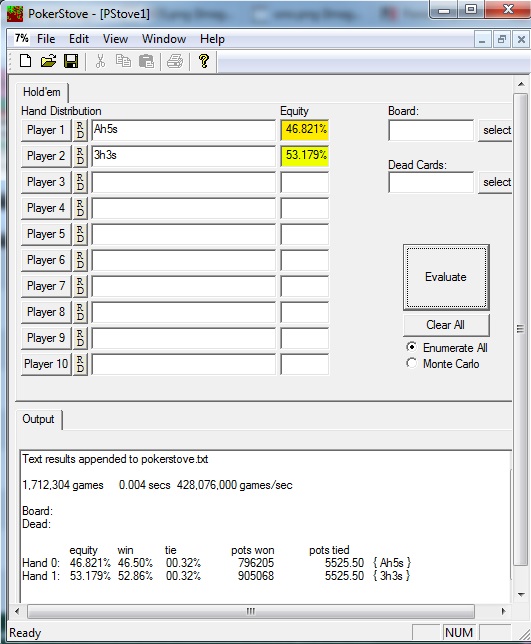This screenshot has width=531, height=644.
Task: Open the View menu
Action: point(115,39)
